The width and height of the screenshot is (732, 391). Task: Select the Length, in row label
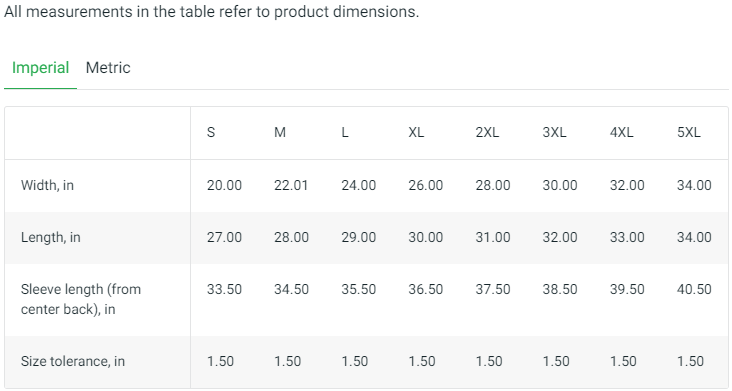click(50, 237)
